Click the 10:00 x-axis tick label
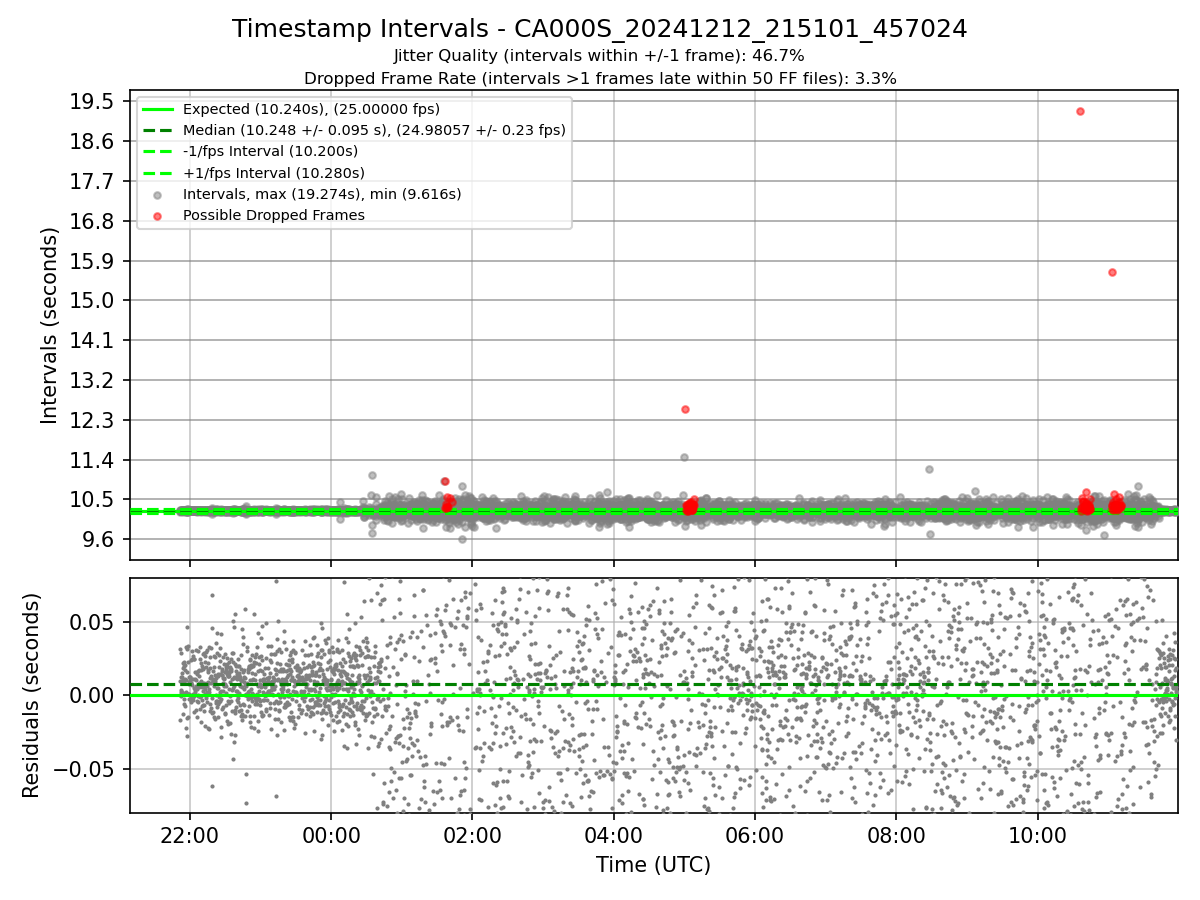Screen dimensions: 1200x900 click(x=1037, y=836)
